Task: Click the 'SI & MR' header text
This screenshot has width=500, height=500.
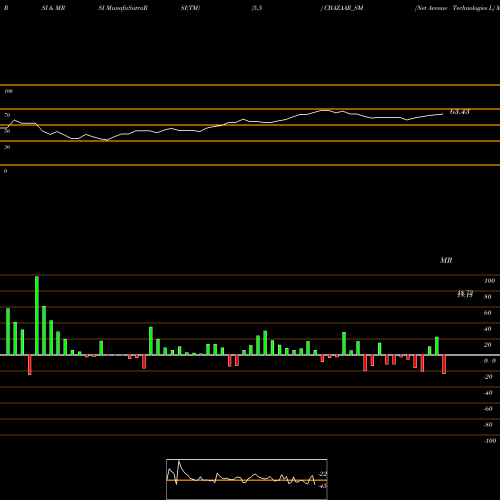Action: [x=53, y=8]
